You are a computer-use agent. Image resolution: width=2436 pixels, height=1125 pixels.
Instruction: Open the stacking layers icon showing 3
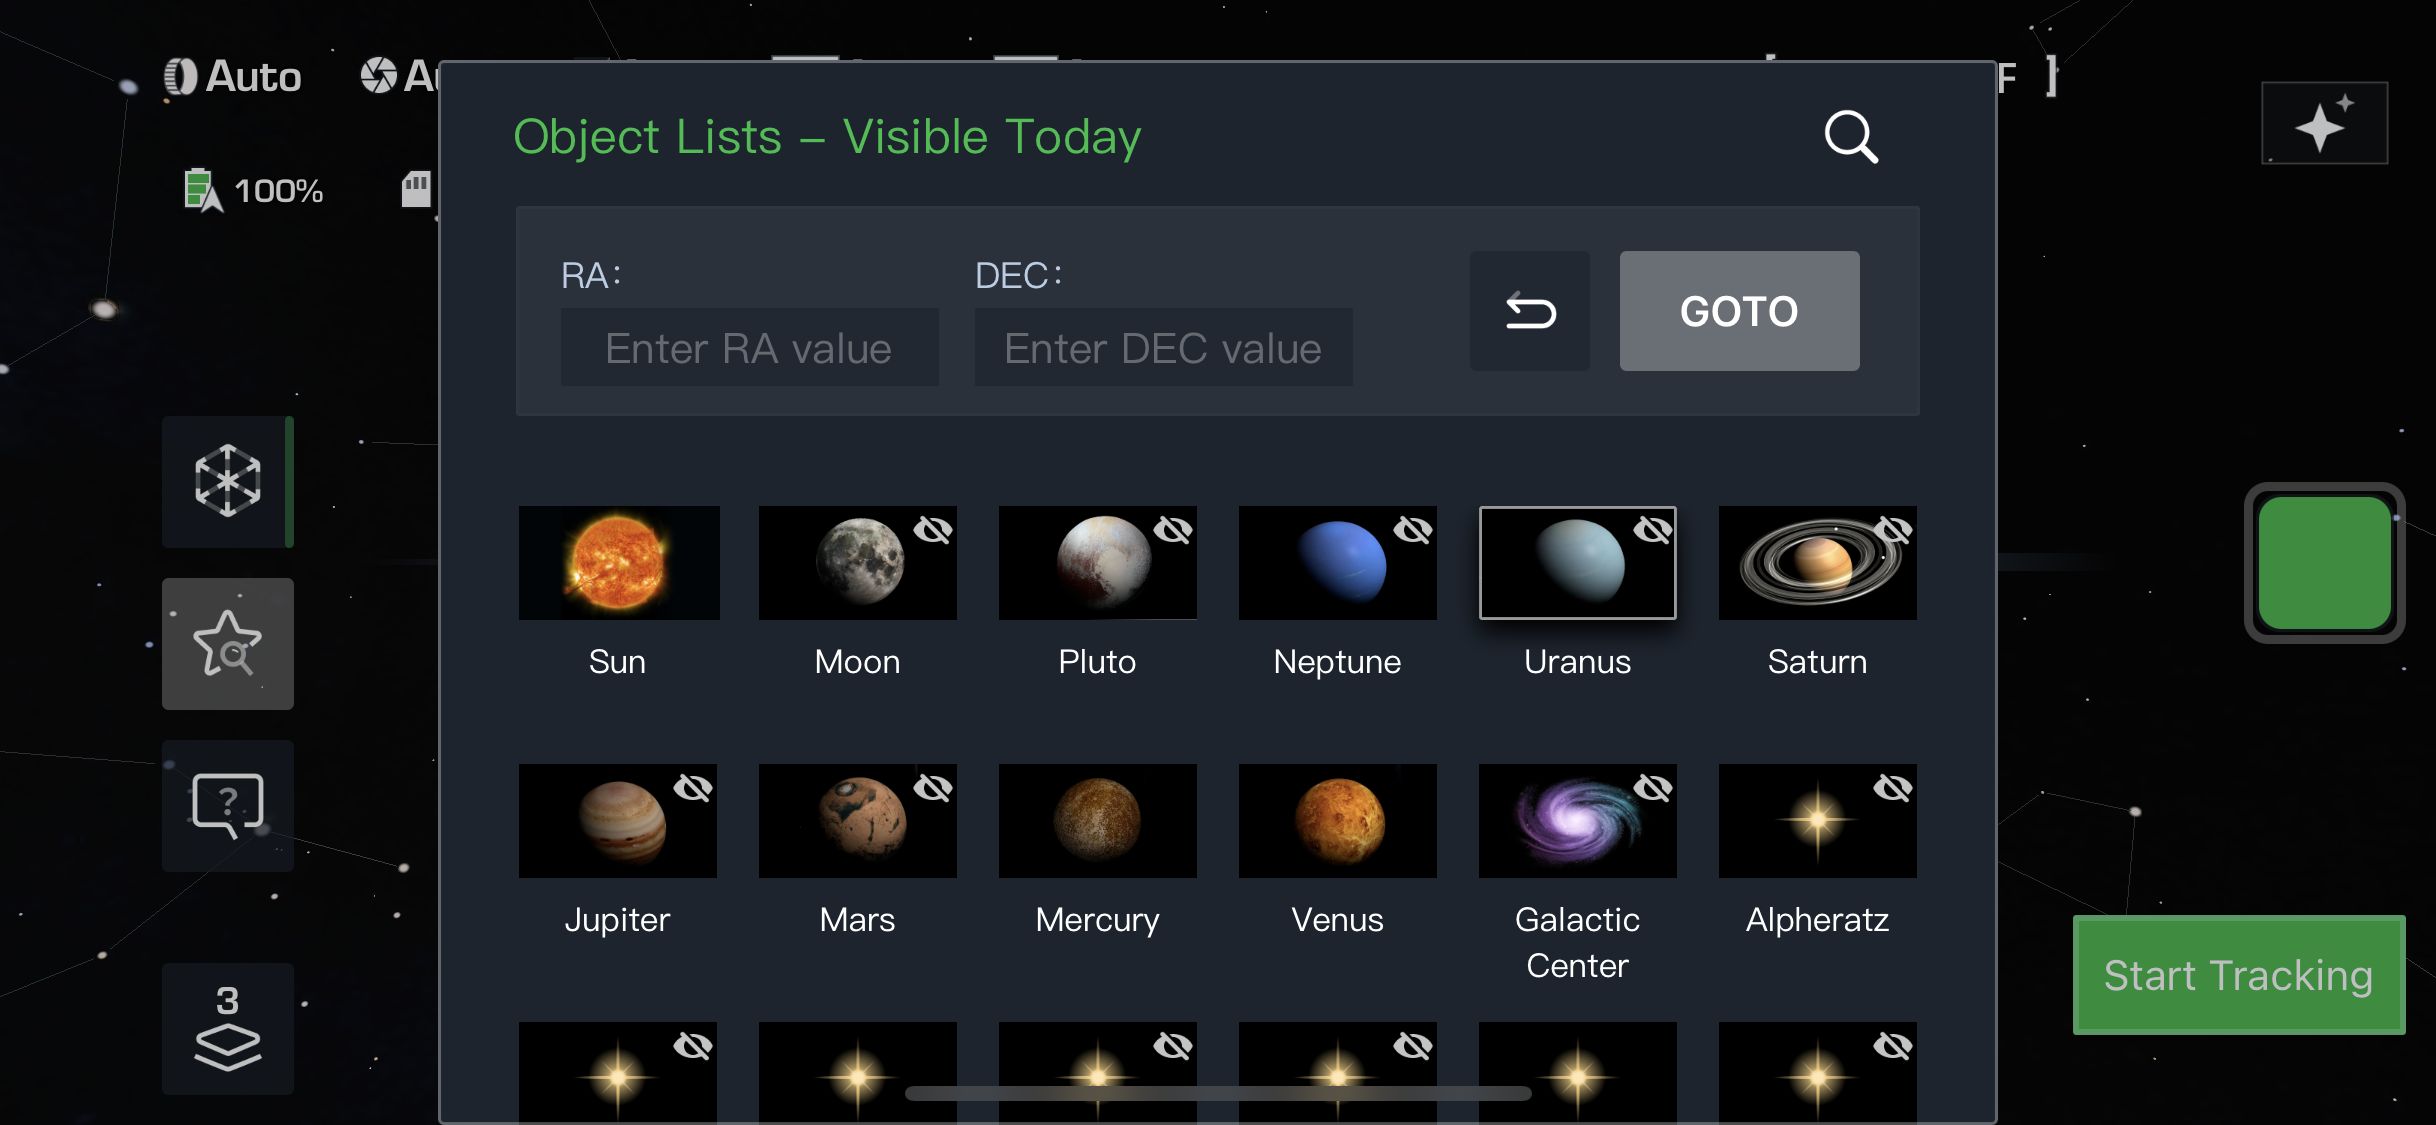pos(228,1028)
